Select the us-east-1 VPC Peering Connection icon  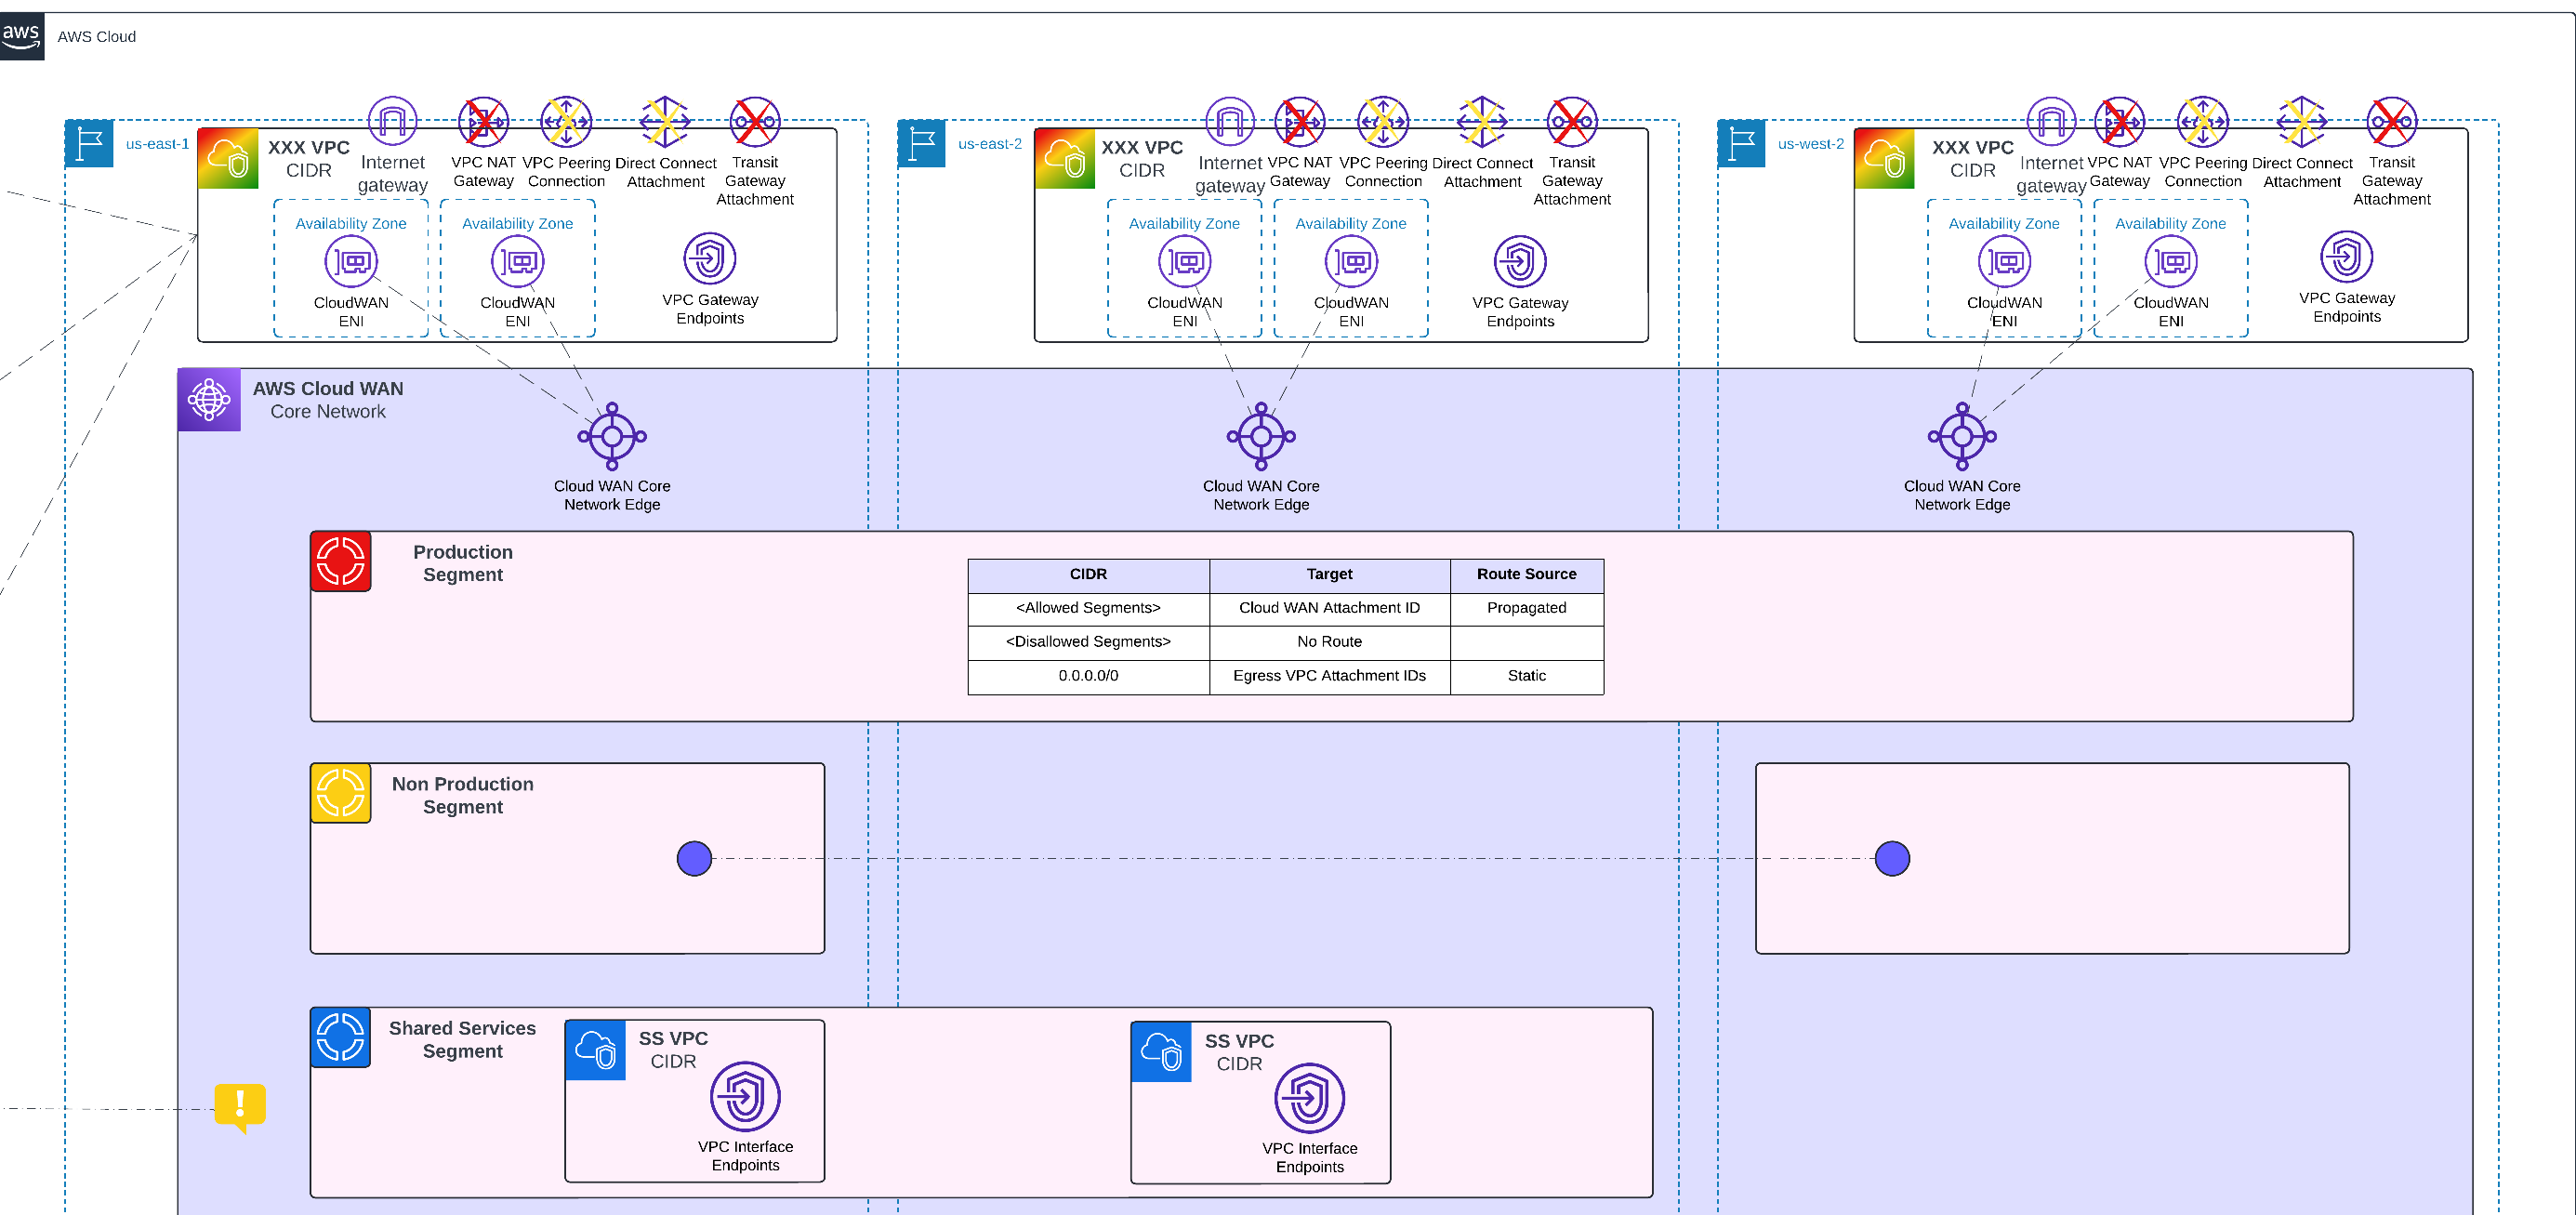(x=566, y=122)
